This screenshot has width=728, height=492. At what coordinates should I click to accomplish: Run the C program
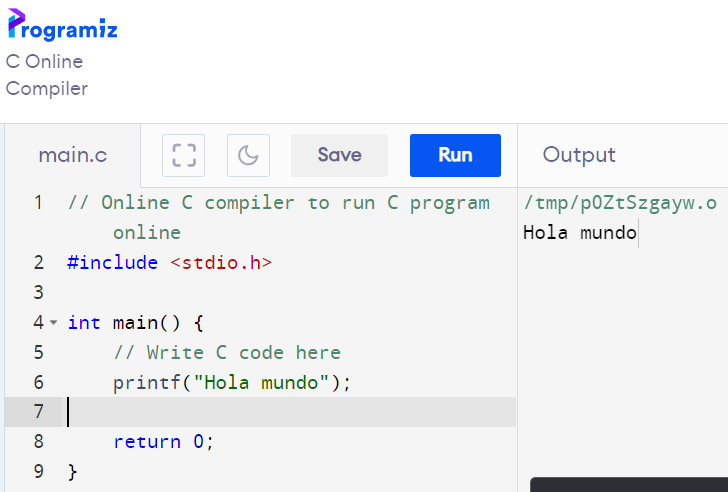[455, 155]
